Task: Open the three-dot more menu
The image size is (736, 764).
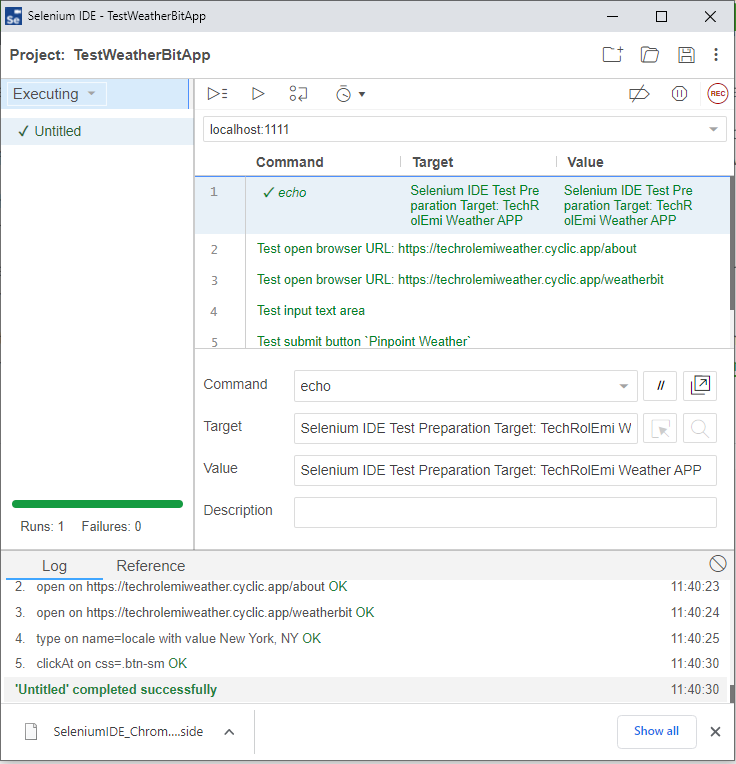Action: pyautogui.click(x=716, y=55)
